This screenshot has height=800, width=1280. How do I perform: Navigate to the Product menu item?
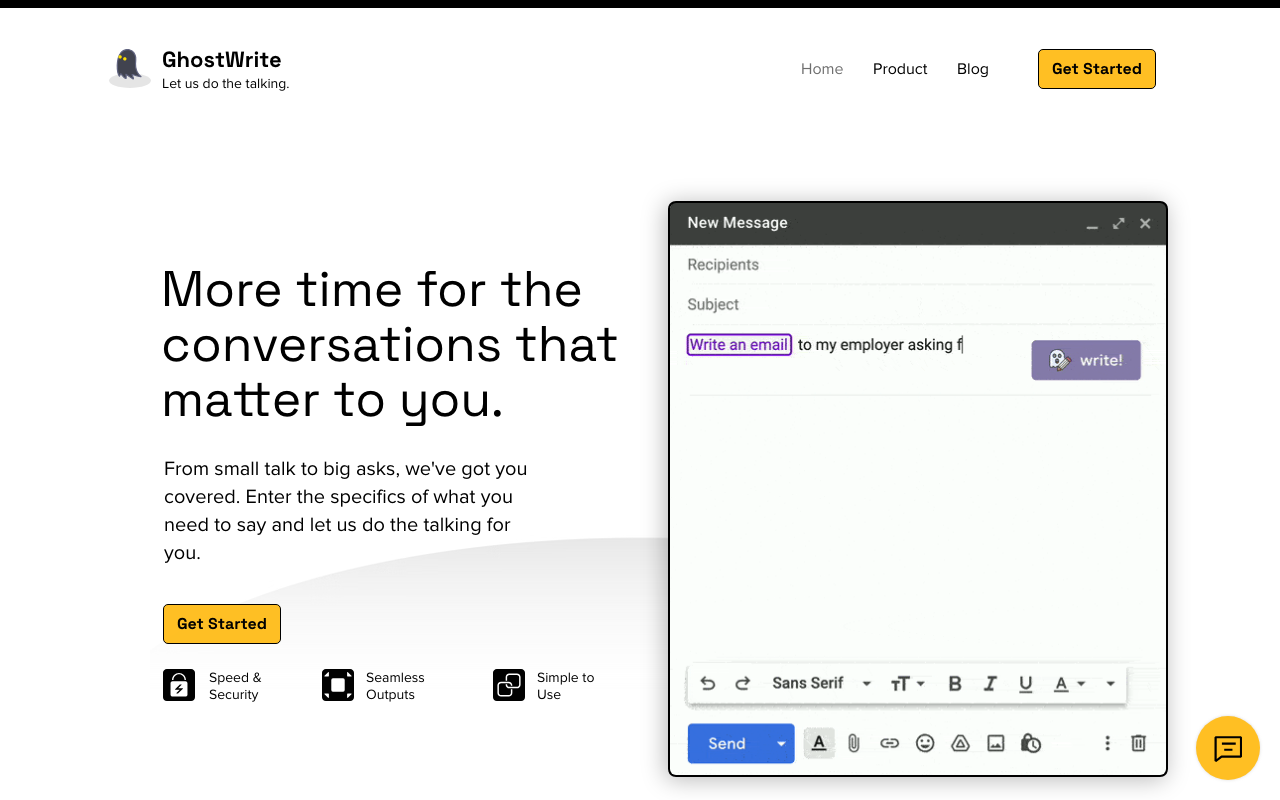point(899,68)
